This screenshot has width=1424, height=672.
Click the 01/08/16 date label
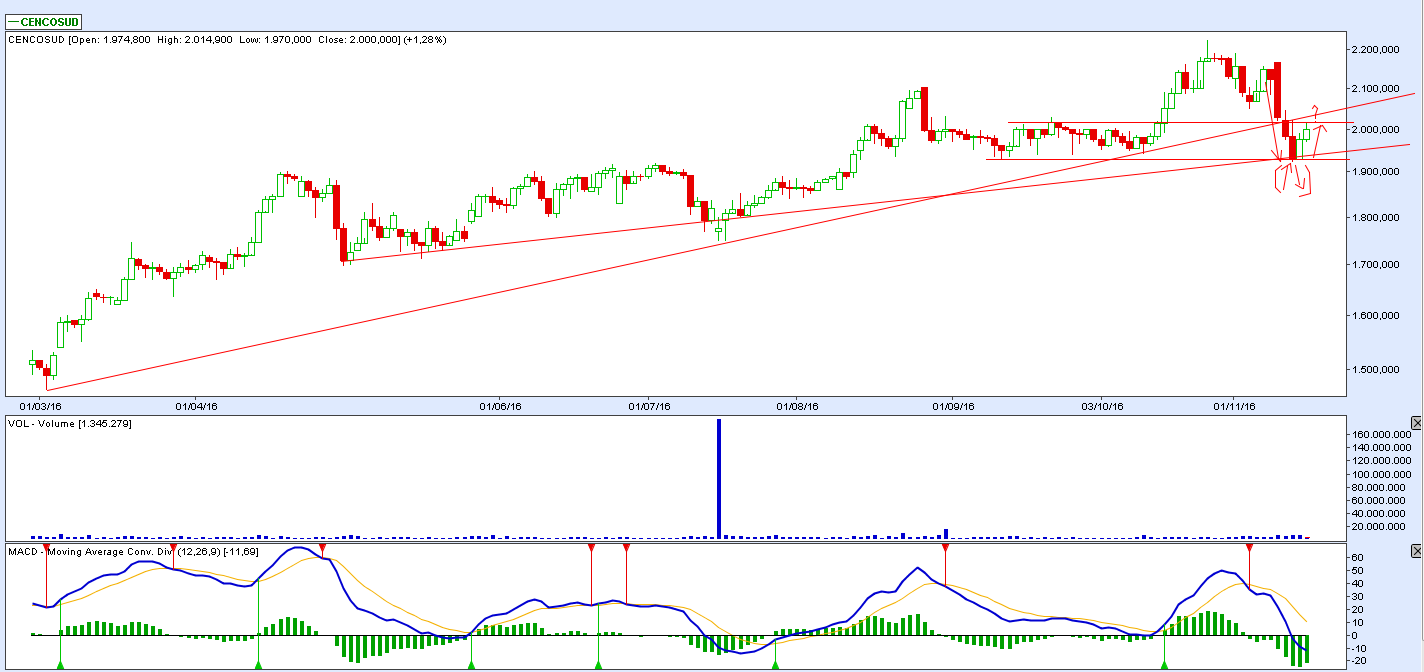click(x=798, y=406)
